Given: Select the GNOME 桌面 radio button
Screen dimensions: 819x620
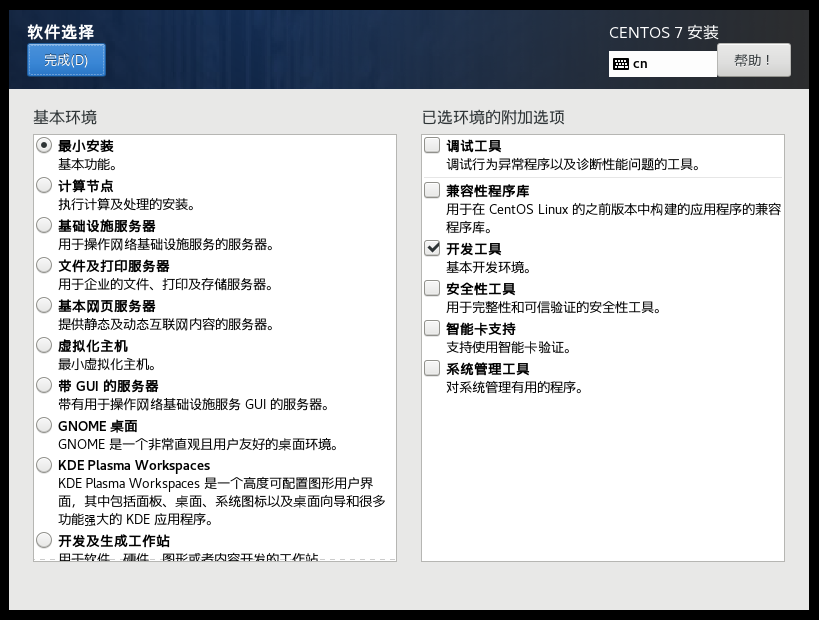Looking at the screenshot, I should [44, 425].
